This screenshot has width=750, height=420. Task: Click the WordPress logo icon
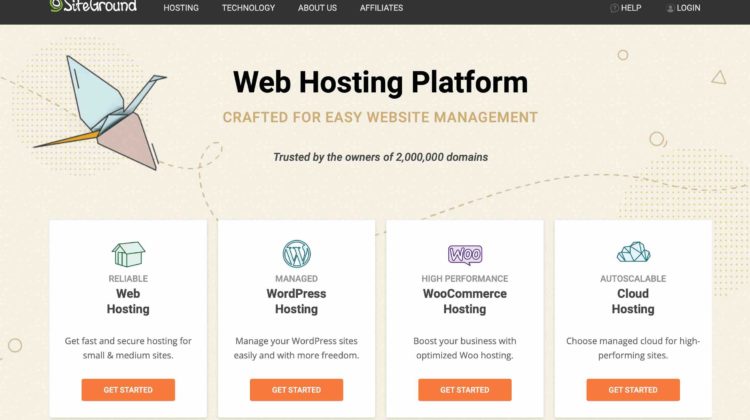click(297, 254)
